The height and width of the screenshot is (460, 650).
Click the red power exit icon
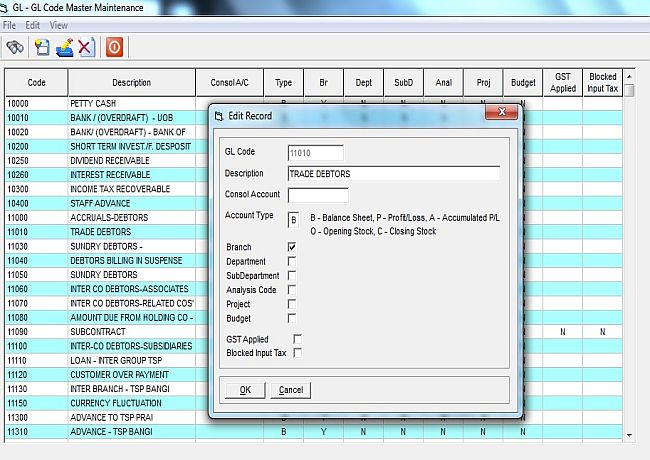114,47
